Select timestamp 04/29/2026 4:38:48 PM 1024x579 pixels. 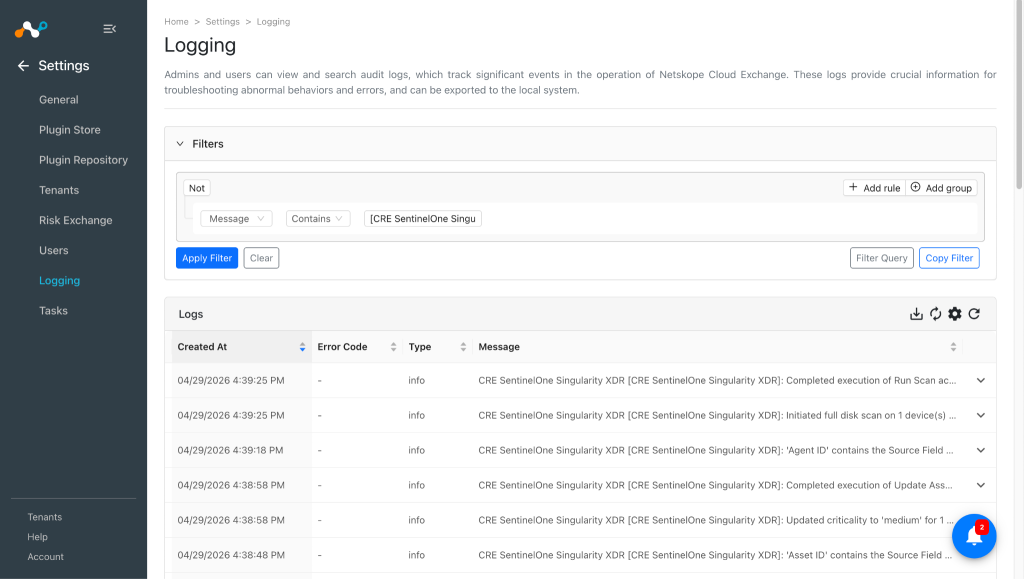coord(231,555)
